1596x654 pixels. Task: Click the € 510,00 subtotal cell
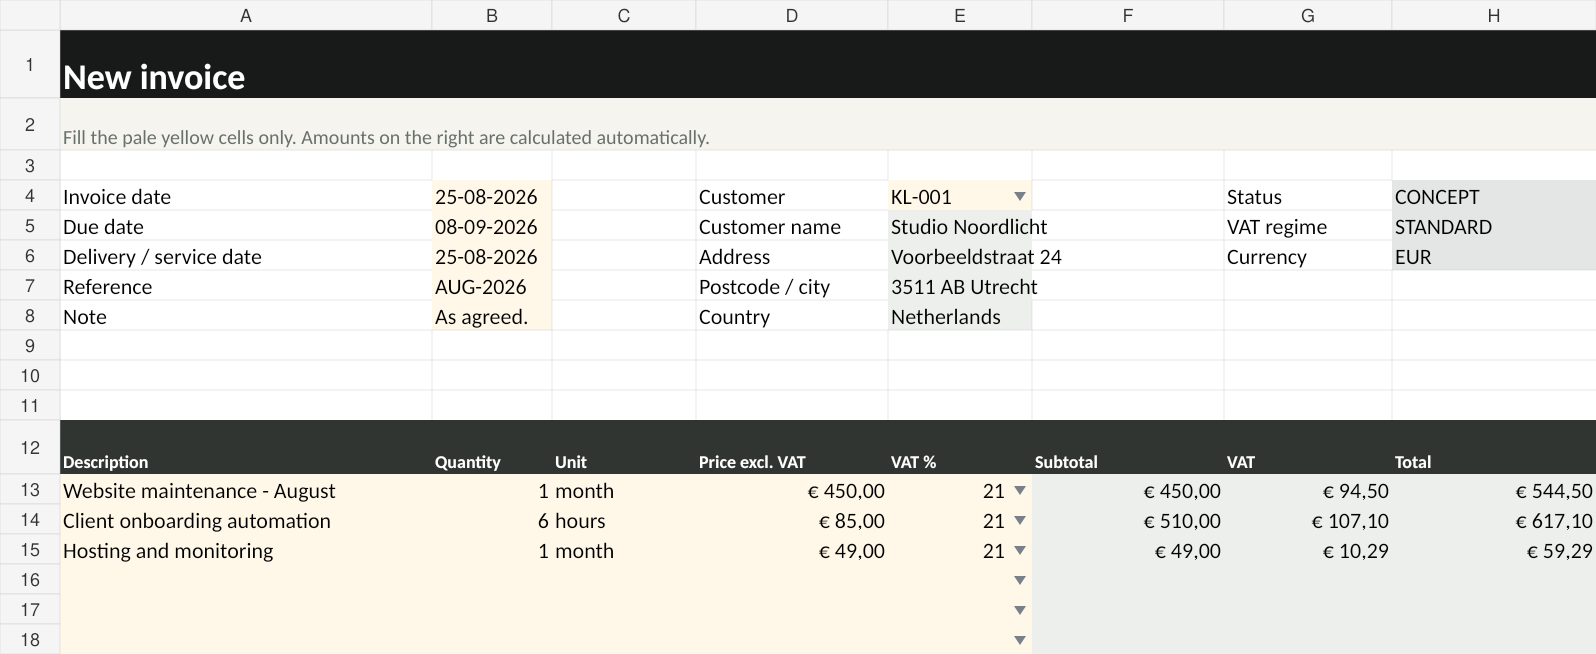tap(1128, 521)
